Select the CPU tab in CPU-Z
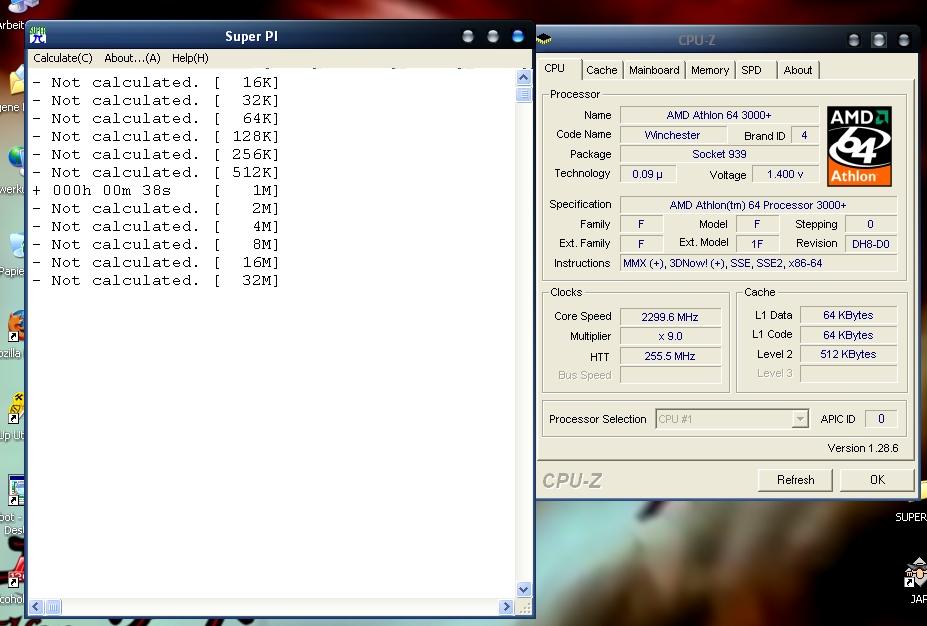Image resolution: width=927 pixels, height=626 pixels. click(x=555, y=68)
